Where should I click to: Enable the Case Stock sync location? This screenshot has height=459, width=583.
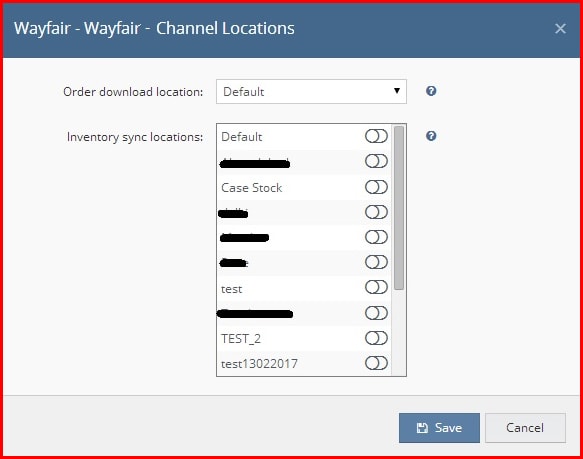click(376, 187)
